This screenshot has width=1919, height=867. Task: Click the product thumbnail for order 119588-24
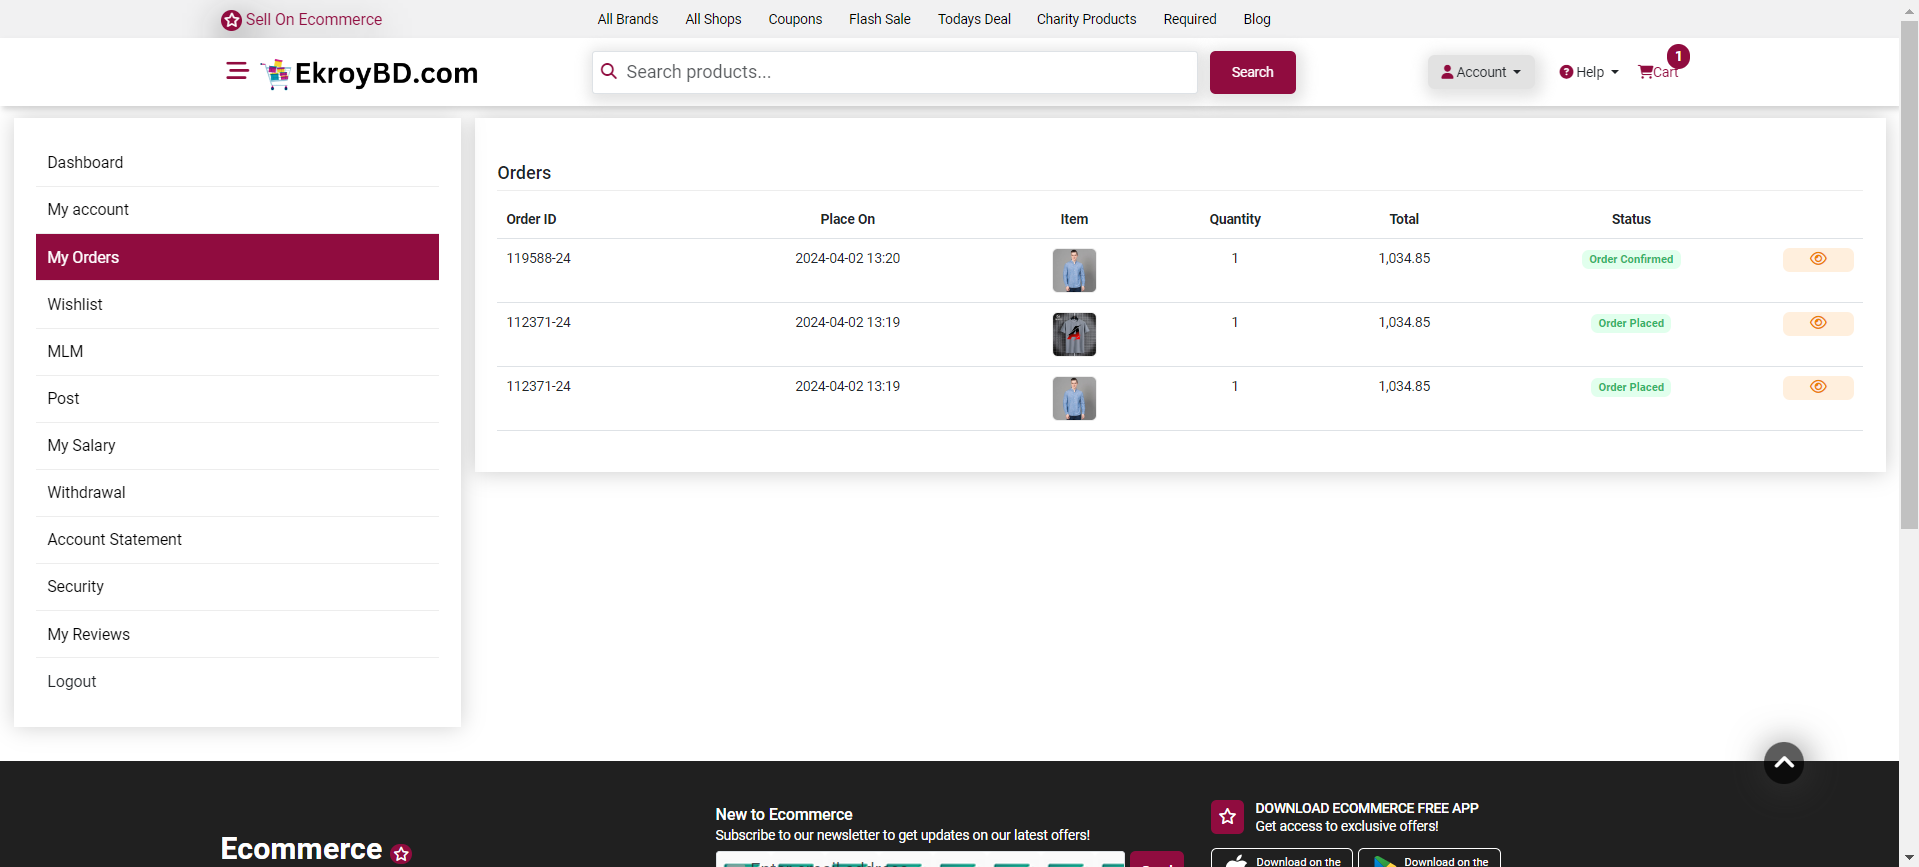point(1074,270)
